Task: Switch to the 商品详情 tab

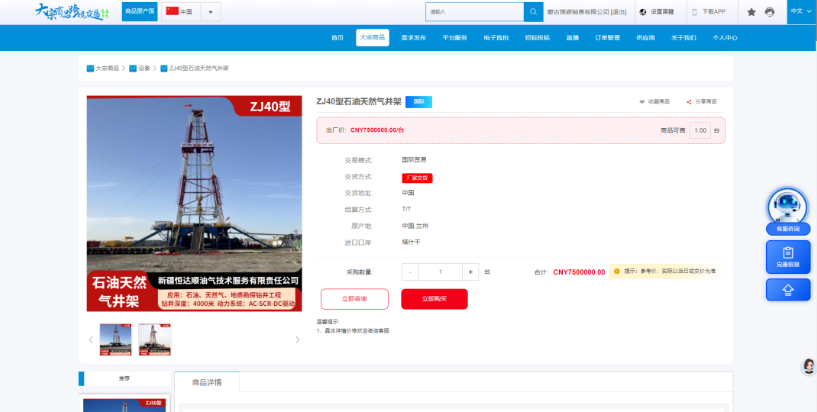Action: pyautogui.click(x=207, y=382)
